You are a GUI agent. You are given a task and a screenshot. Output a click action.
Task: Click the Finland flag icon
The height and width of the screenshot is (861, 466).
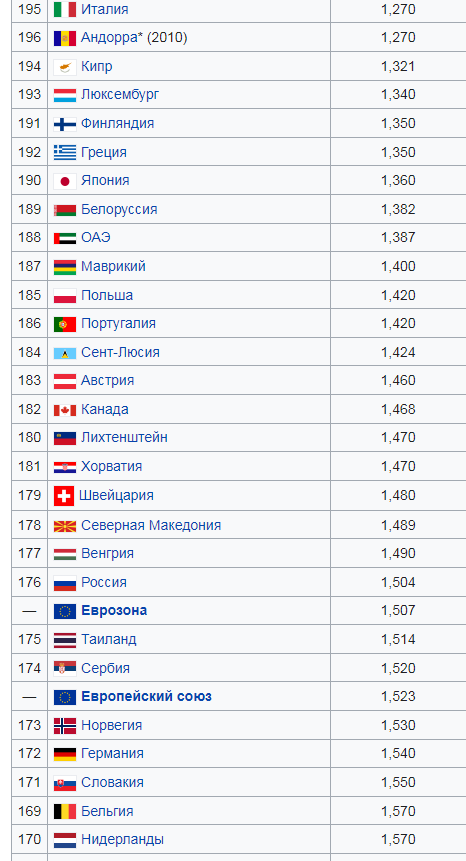65,124
